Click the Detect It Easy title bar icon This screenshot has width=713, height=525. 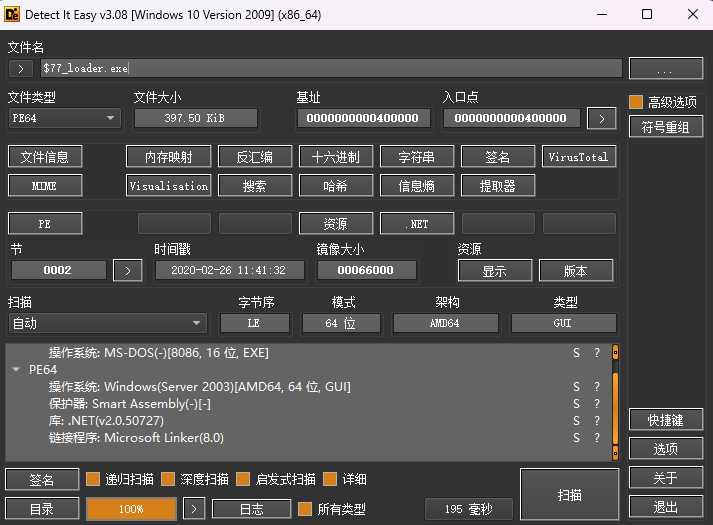14,14
